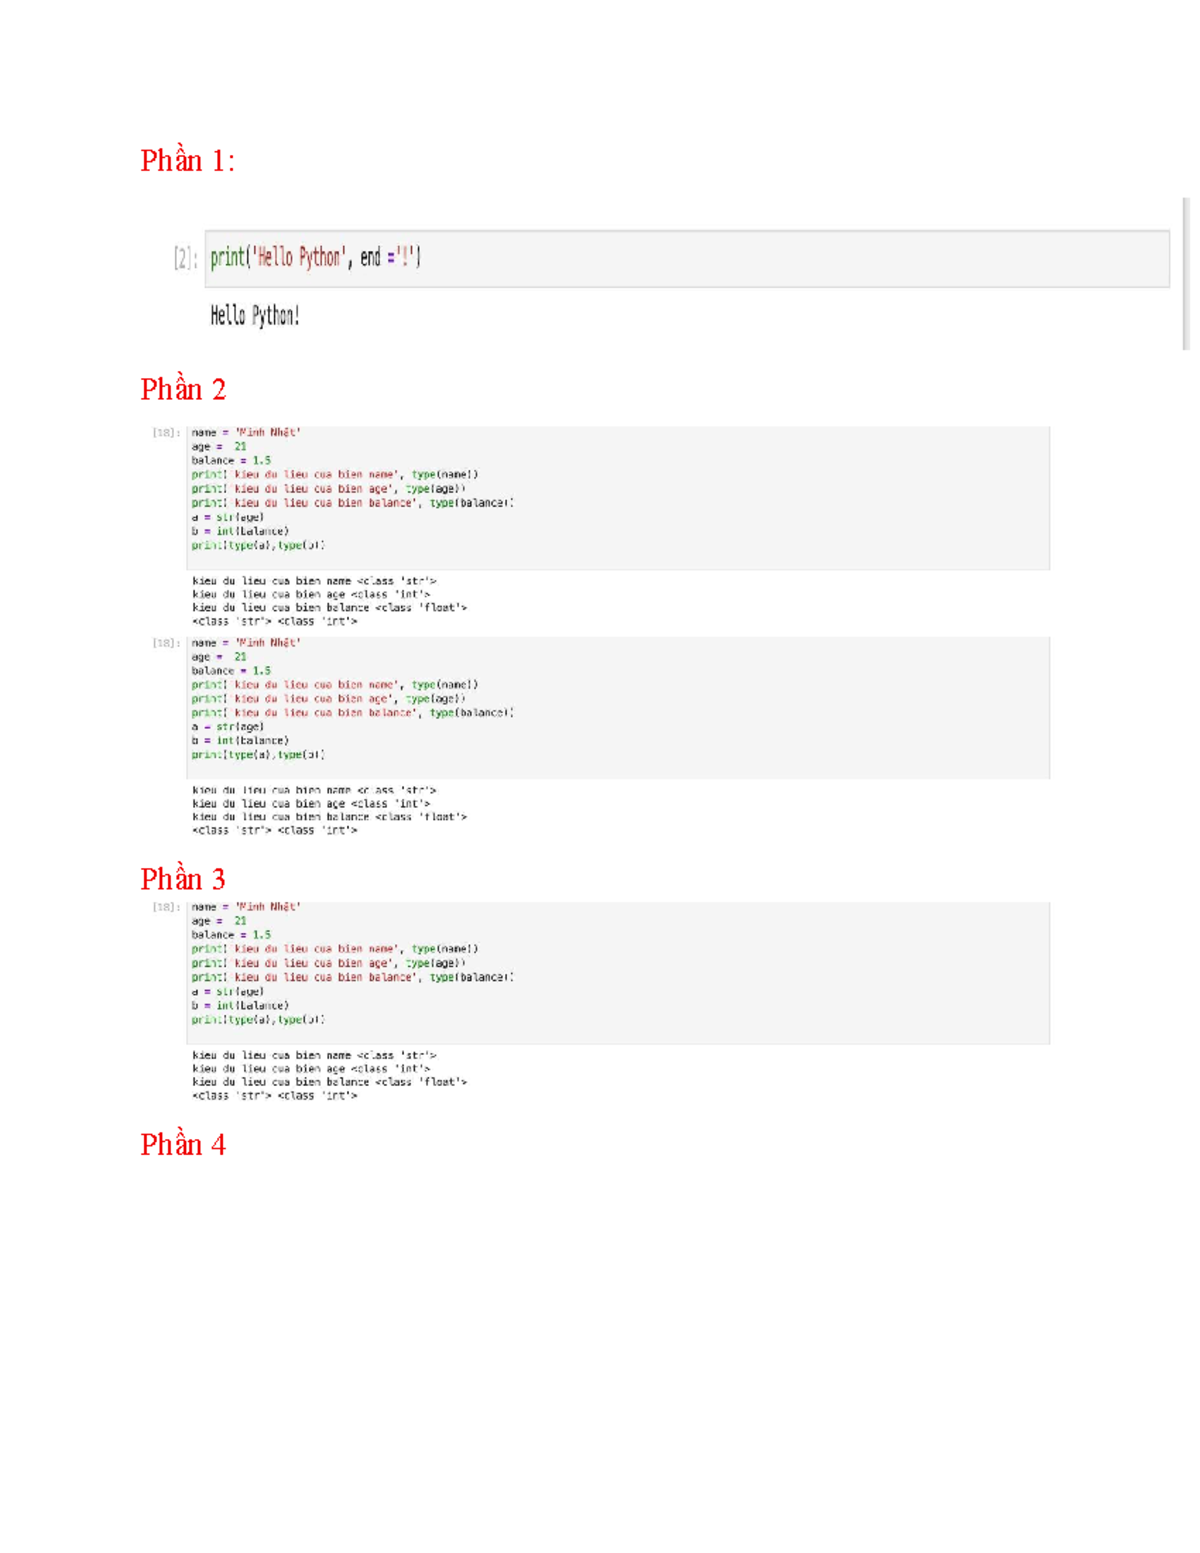
Task: Click the [2] cell prompt label
Action: point(184,258)
